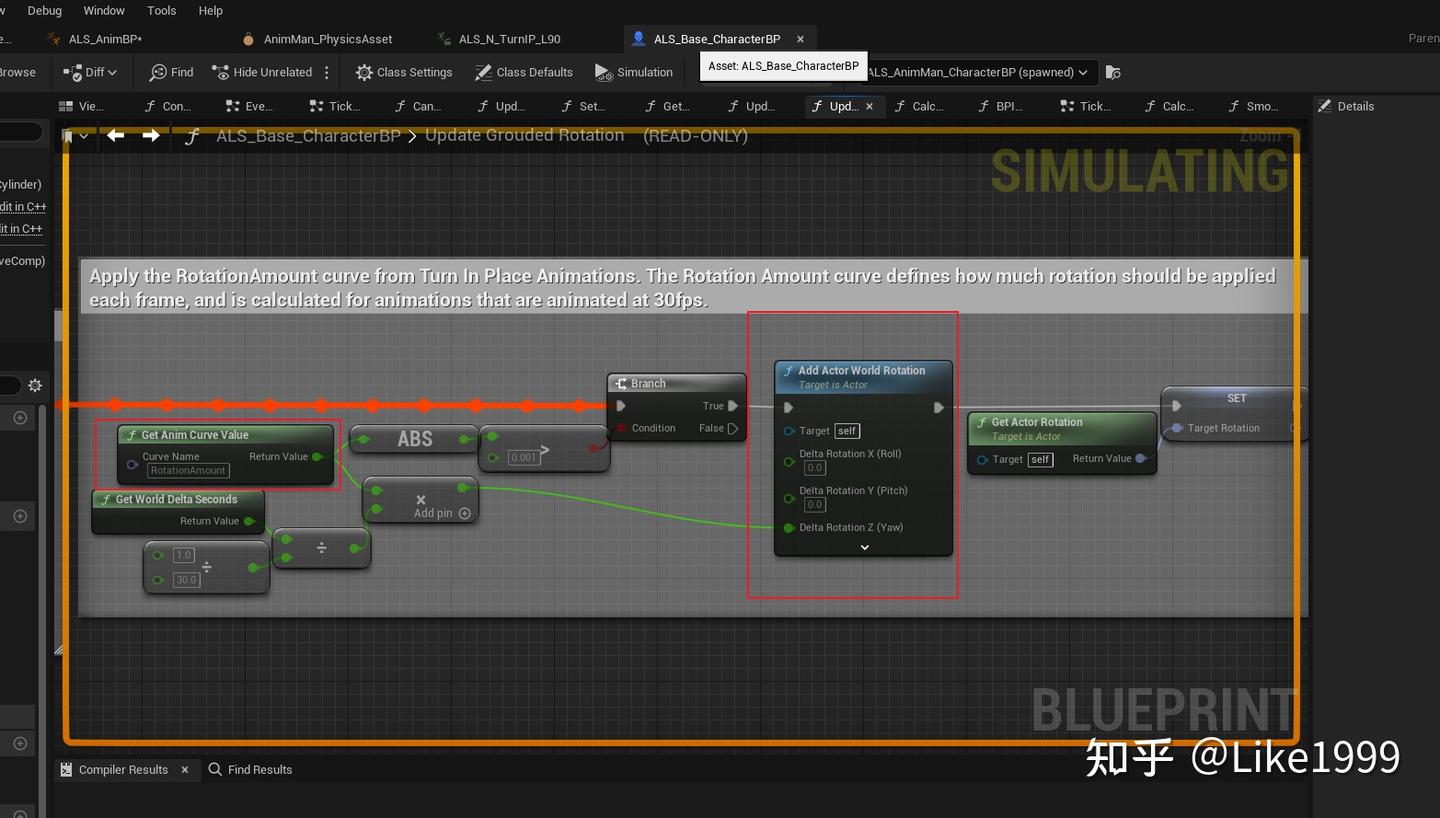
Task: Open Class Settings
Action: 404,72
